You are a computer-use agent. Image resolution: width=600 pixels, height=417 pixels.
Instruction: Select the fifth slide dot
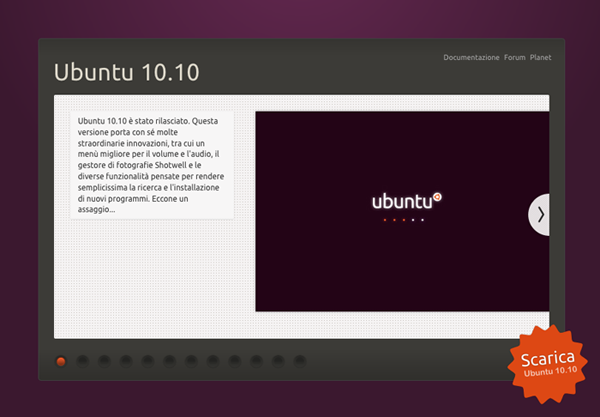click(x=148, y=361)
